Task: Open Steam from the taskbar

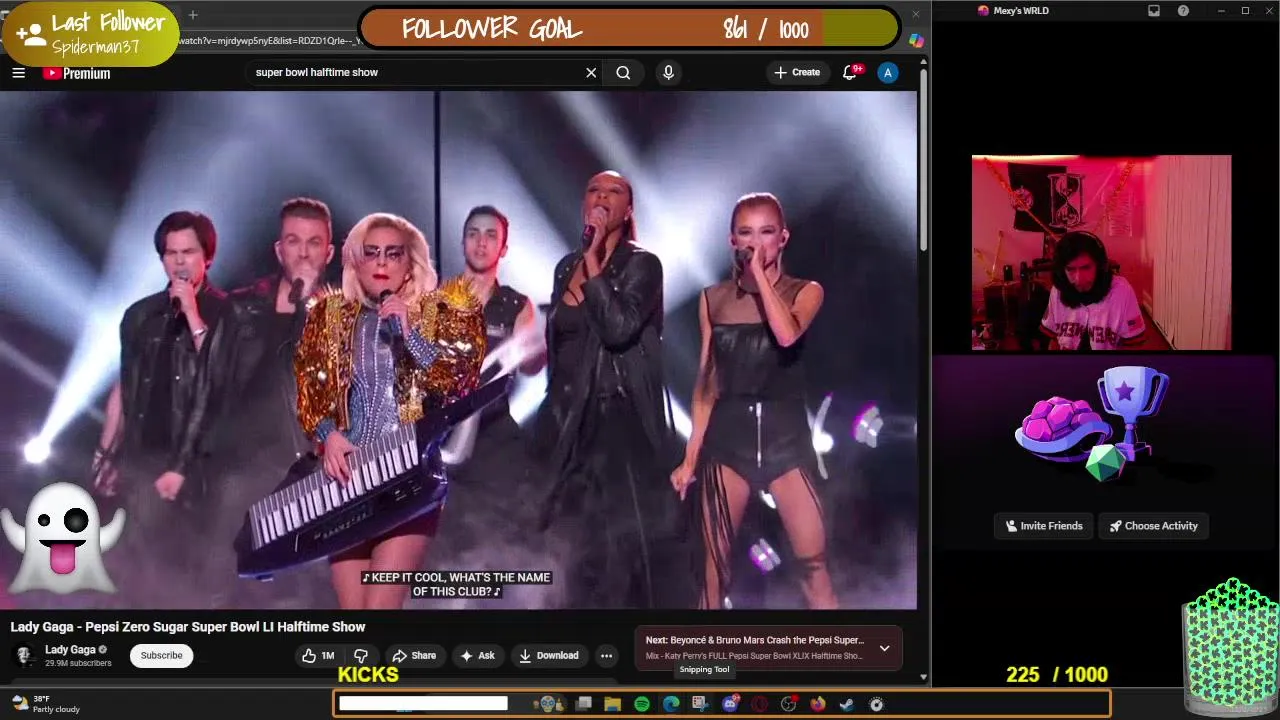Action: coord(847,704)
